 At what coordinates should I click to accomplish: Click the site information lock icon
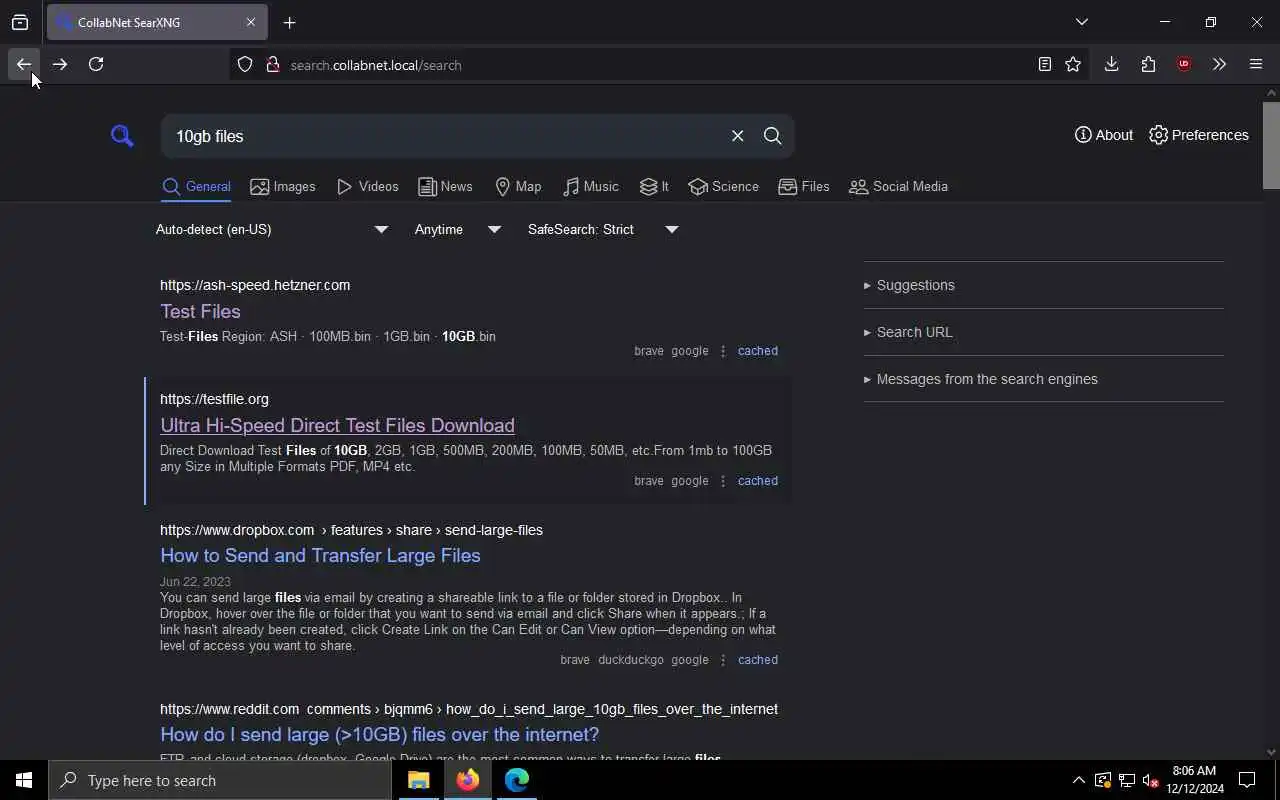[272, 65]
